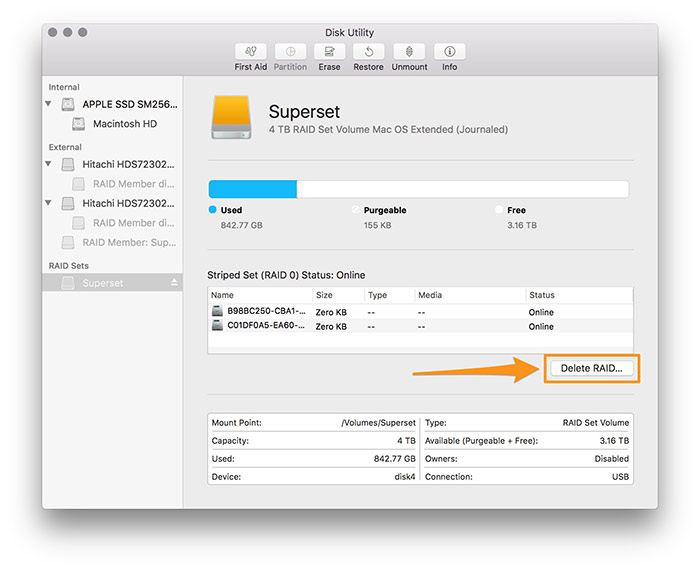The width and height of the screenshot is (700, 569).
Task: Click the B98BC250-CBA1 member disk icon
Action: (217, 311)
